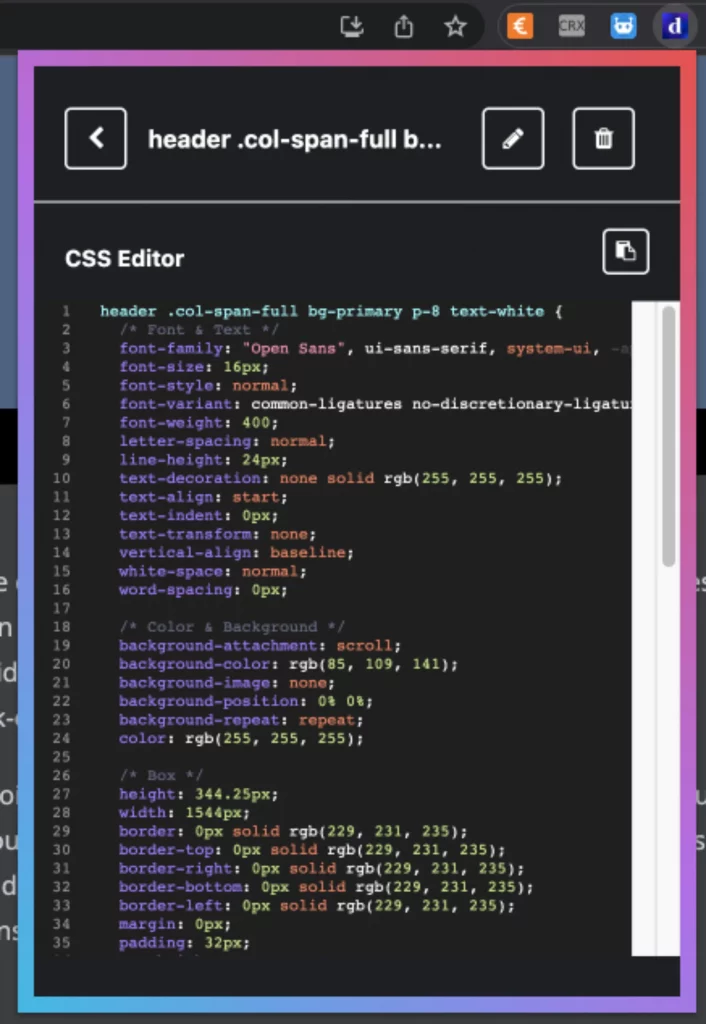Bookmark page with the star icon
Screen dimensions: 706x1024
click(455, 27)
